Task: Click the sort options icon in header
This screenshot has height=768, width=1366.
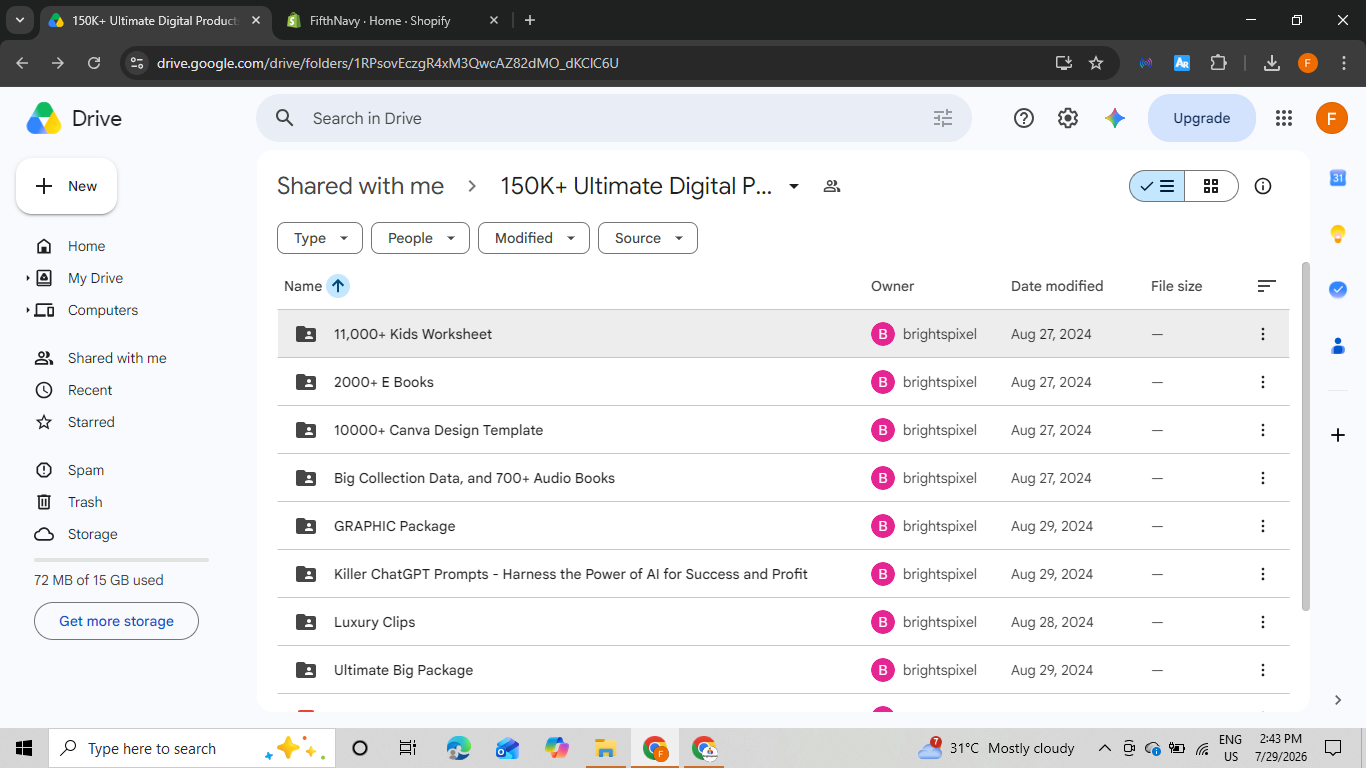Action: point(1266,286)
